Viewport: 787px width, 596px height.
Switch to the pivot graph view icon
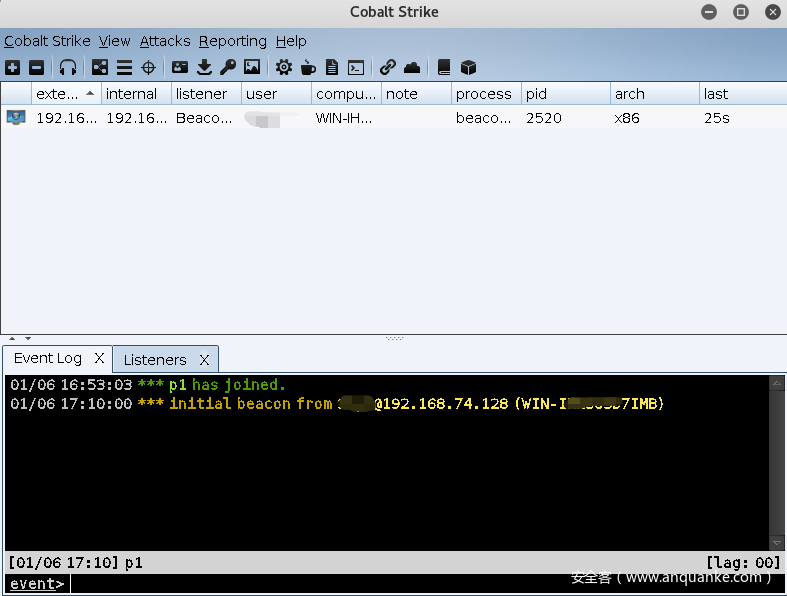[100, 68]
